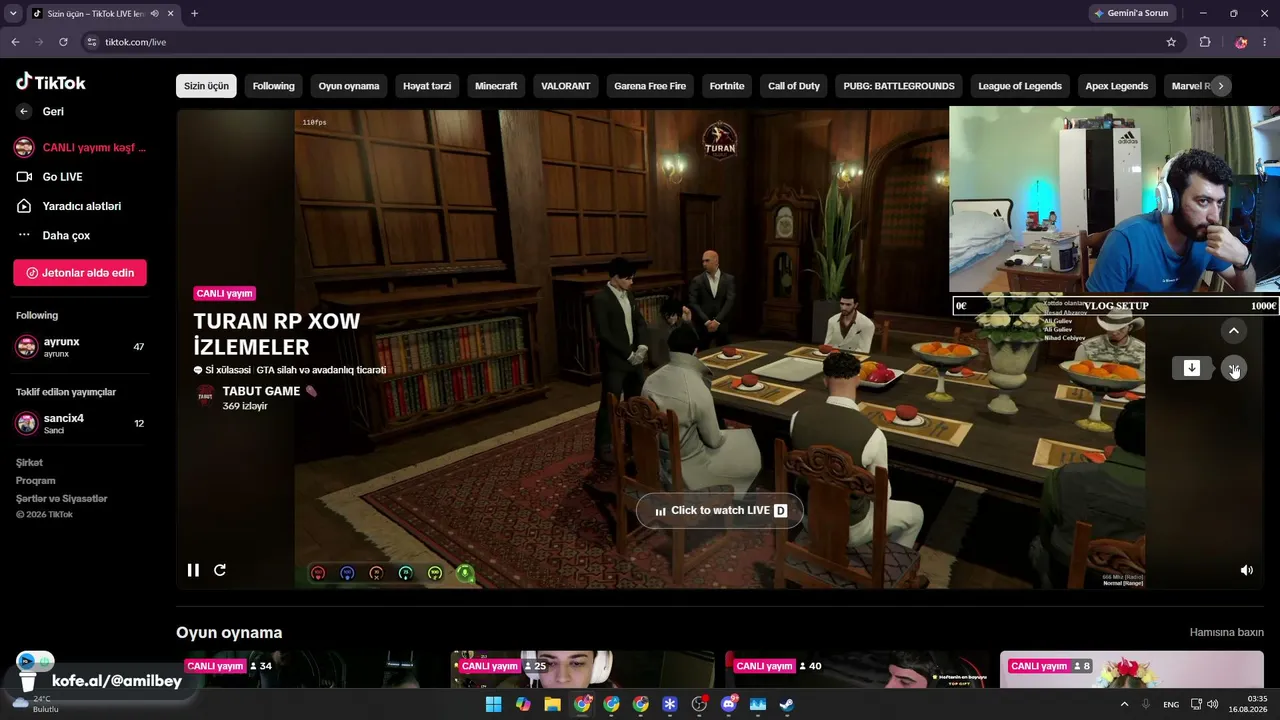1280x720 pixels.
Task: Expand the tab search dropdown
Action: pyautogui.click(x=12, y=13)
